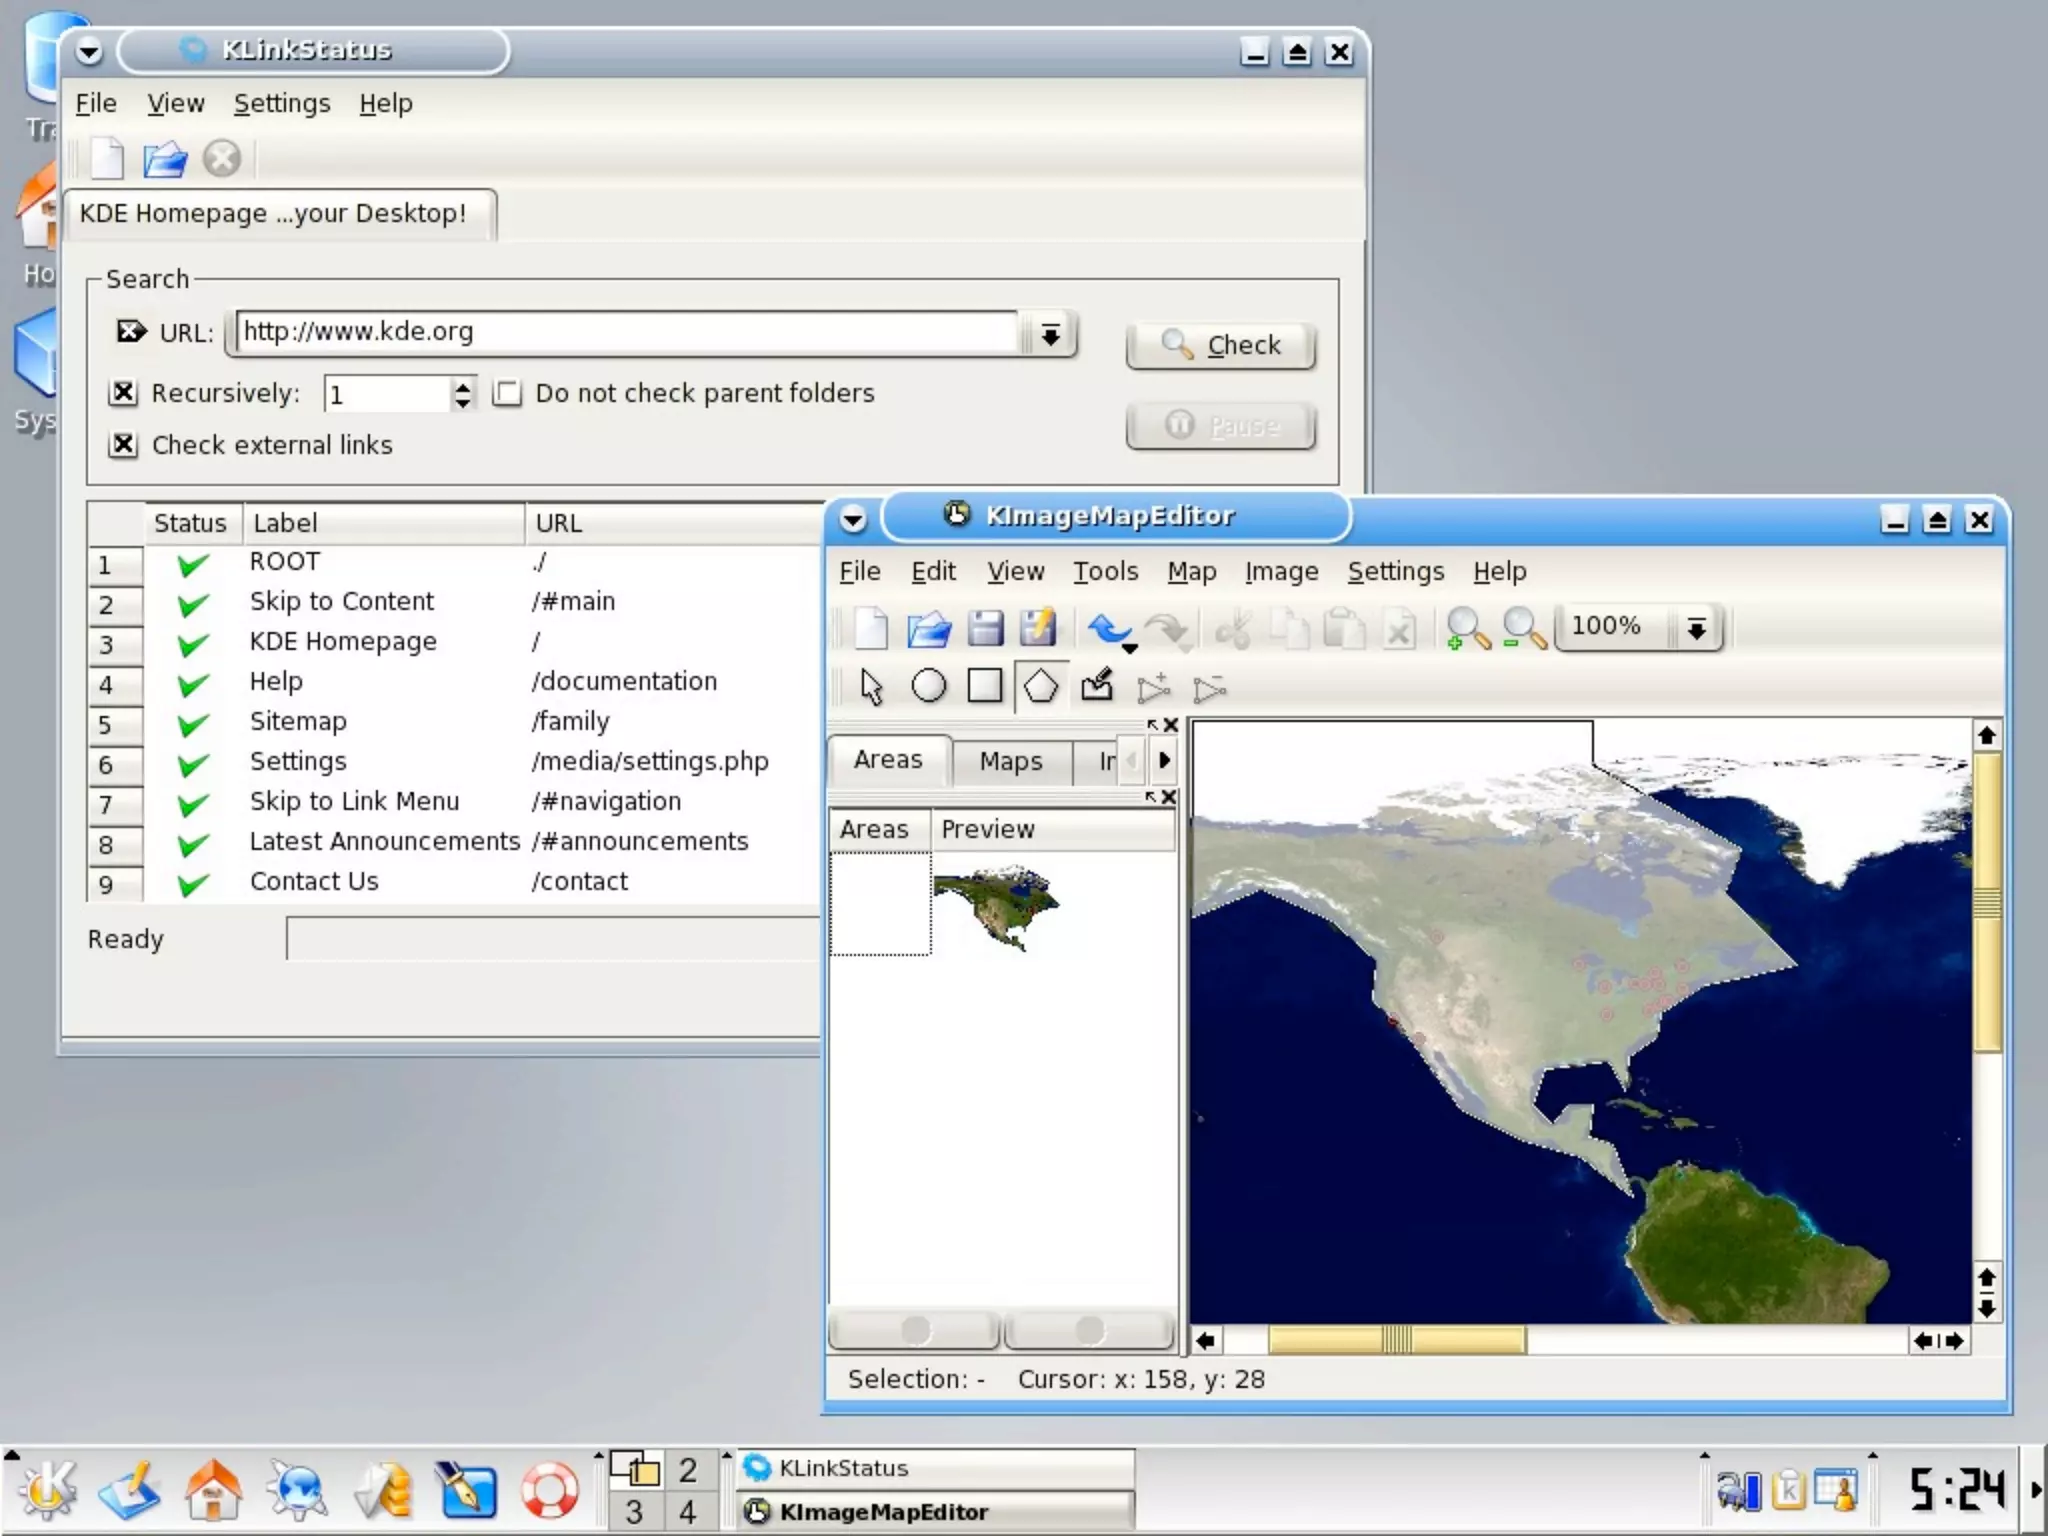Select the Polygon drawing tool

pyautogui.click(x=1041, y=686)
